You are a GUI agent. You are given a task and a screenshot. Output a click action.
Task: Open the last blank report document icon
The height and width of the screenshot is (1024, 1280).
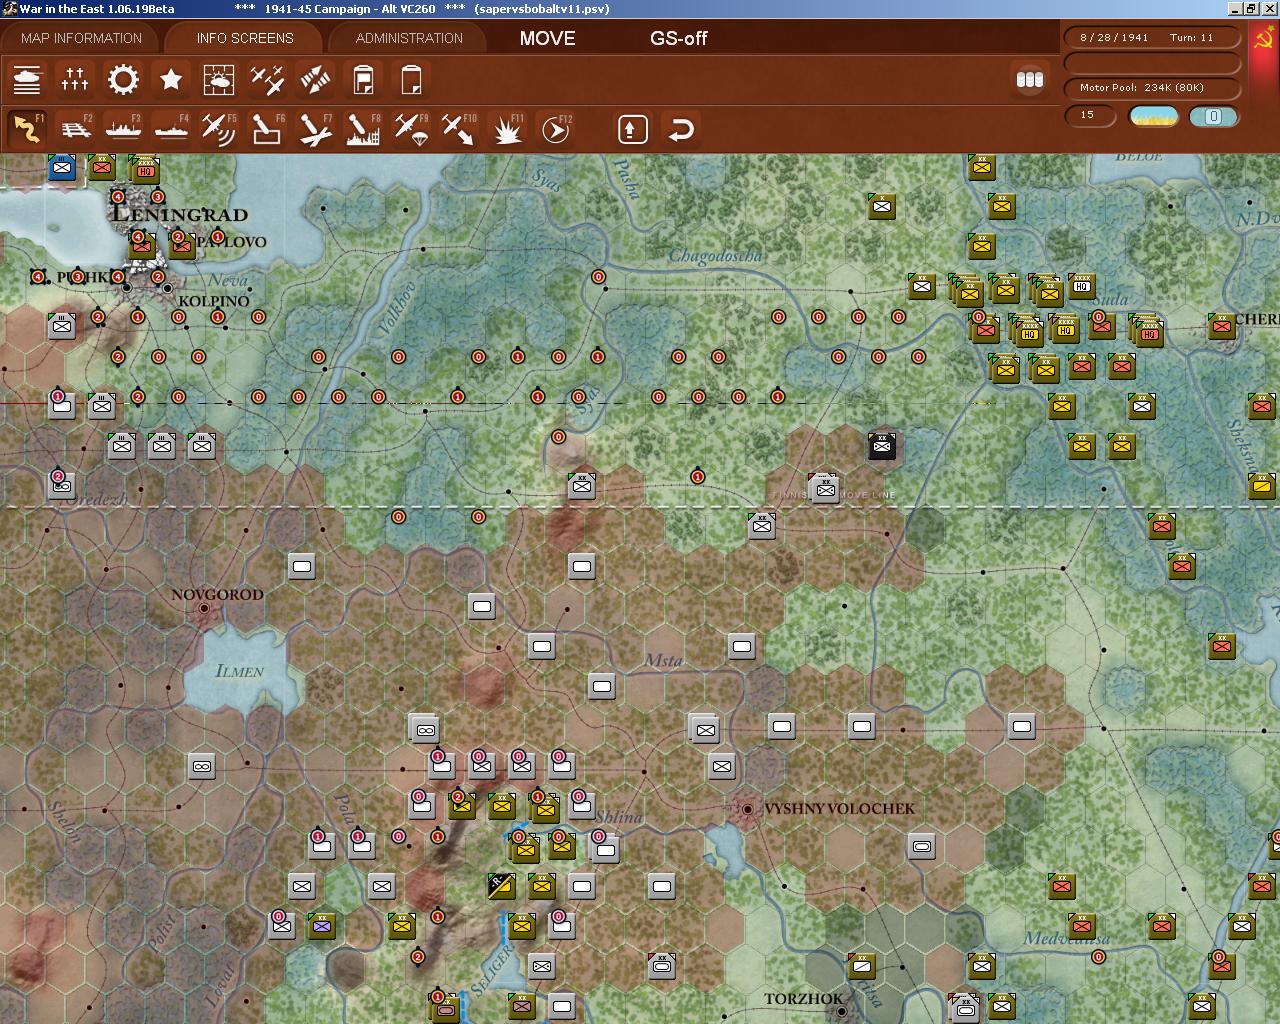click(x=411, y=79)
